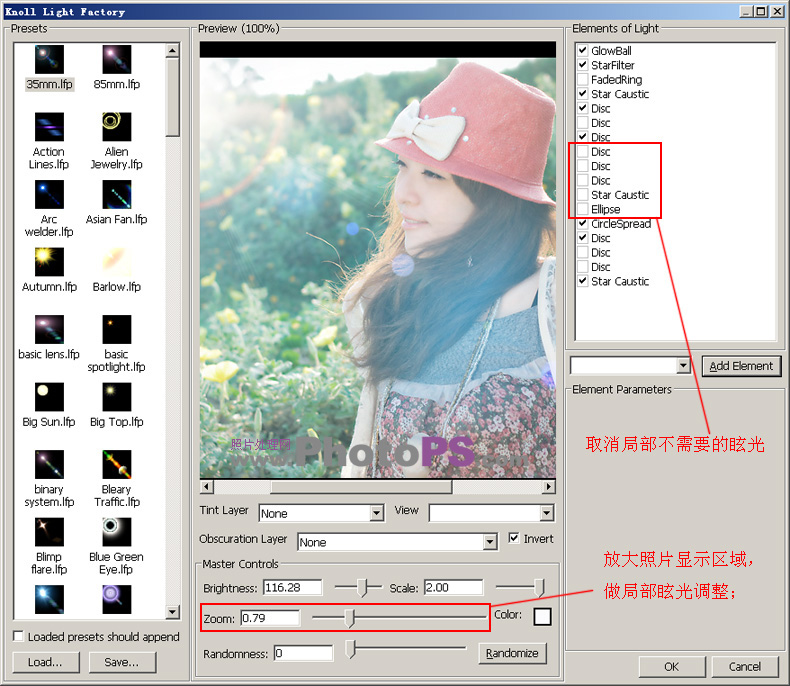The width and height of the screenshot is (790, 686).
Task: Pick the binary system.lfp preset
Action: 49,464
